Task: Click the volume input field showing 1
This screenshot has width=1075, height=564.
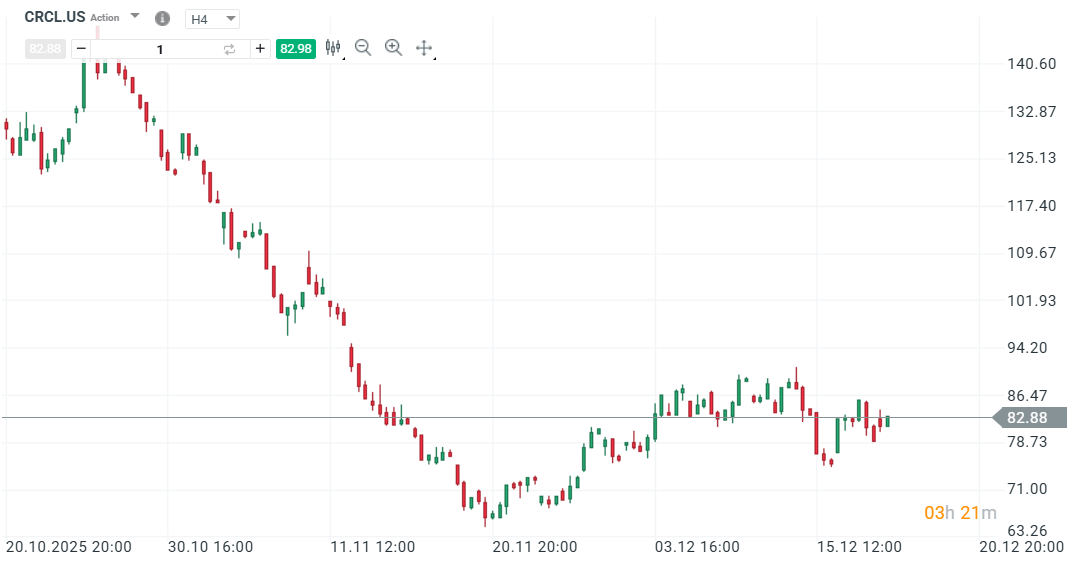Action: point(160,48)
